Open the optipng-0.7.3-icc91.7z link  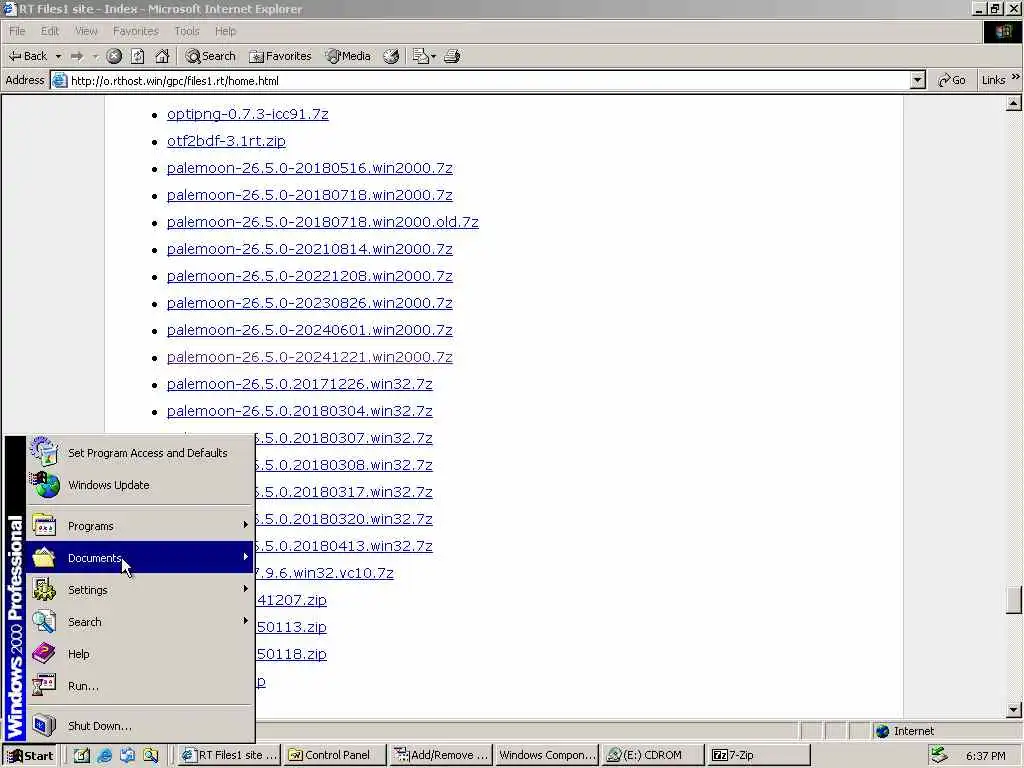pyautogui.click(x=248, y=114)
